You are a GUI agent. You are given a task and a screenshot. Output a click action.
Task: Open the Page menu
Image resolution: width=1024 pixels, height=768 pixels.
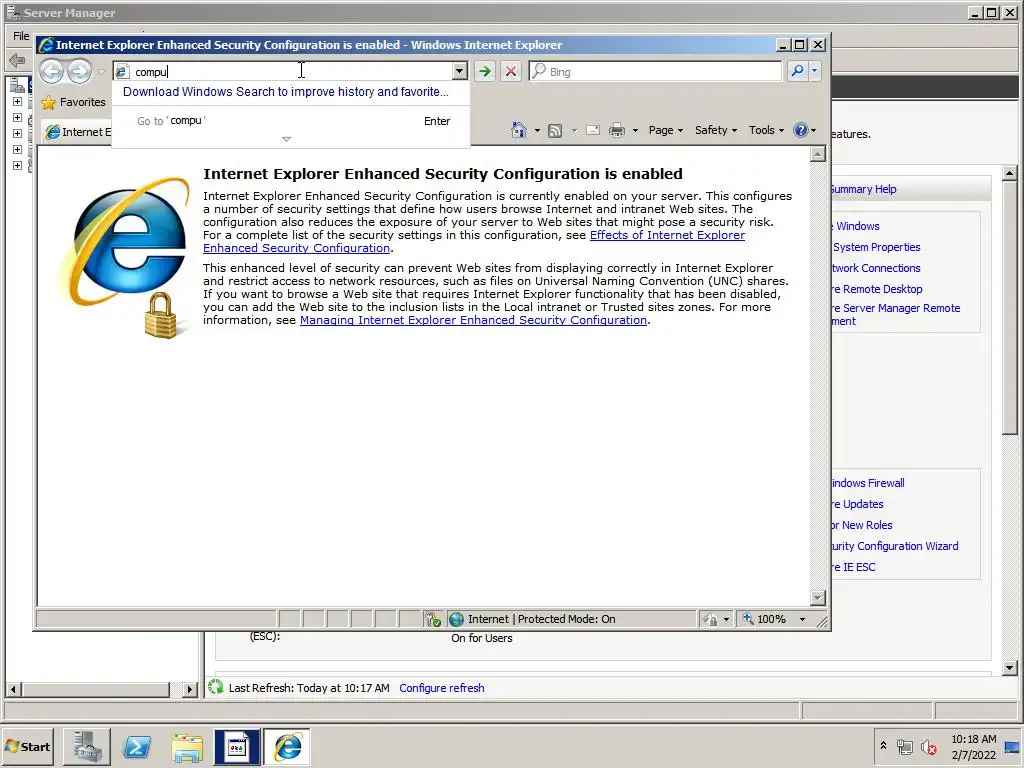click(665, 130)
